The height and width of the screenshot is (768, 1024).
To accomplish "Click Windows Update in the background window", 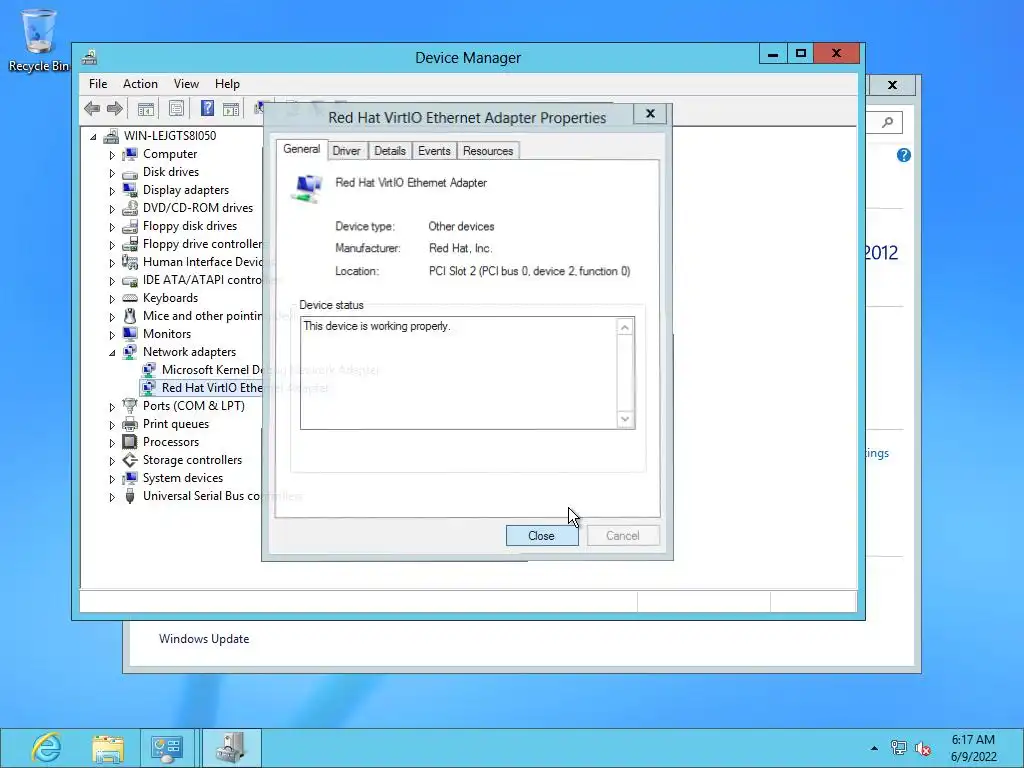I will pyautogui.click(x=204, y=639).
